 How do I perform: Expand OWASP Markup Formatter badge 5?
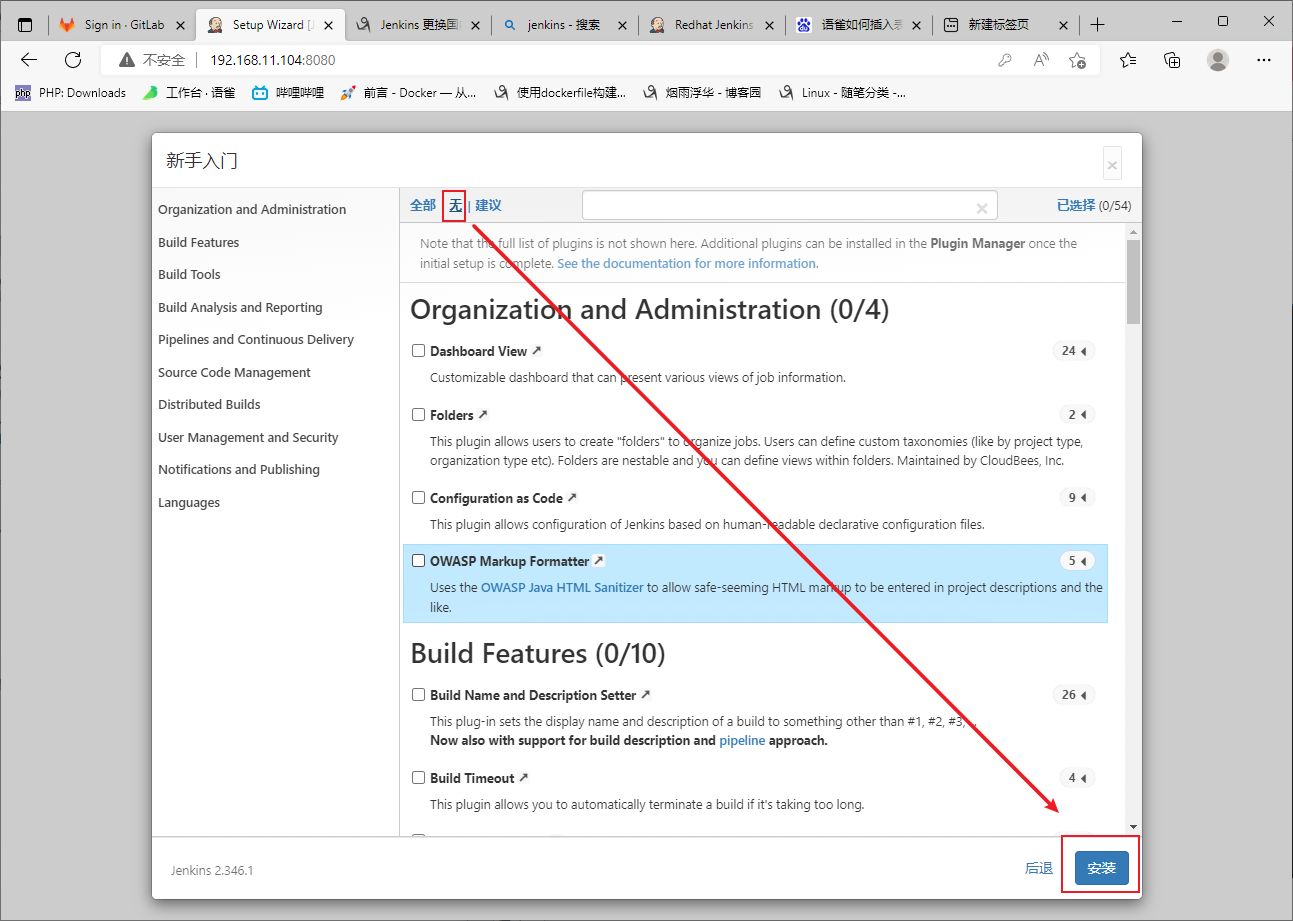tap(1077, 561)
